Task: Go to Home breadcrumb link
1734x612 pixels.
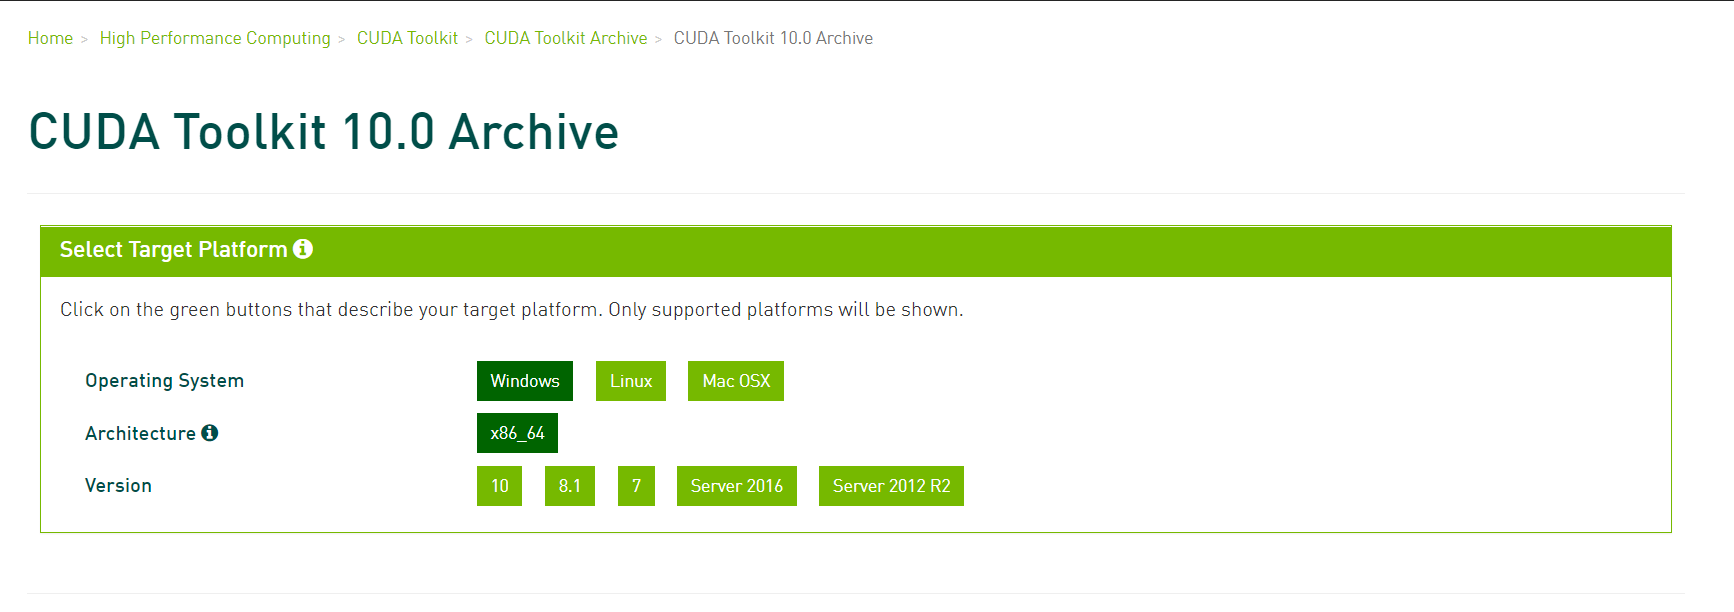Action: click(50, 38)
